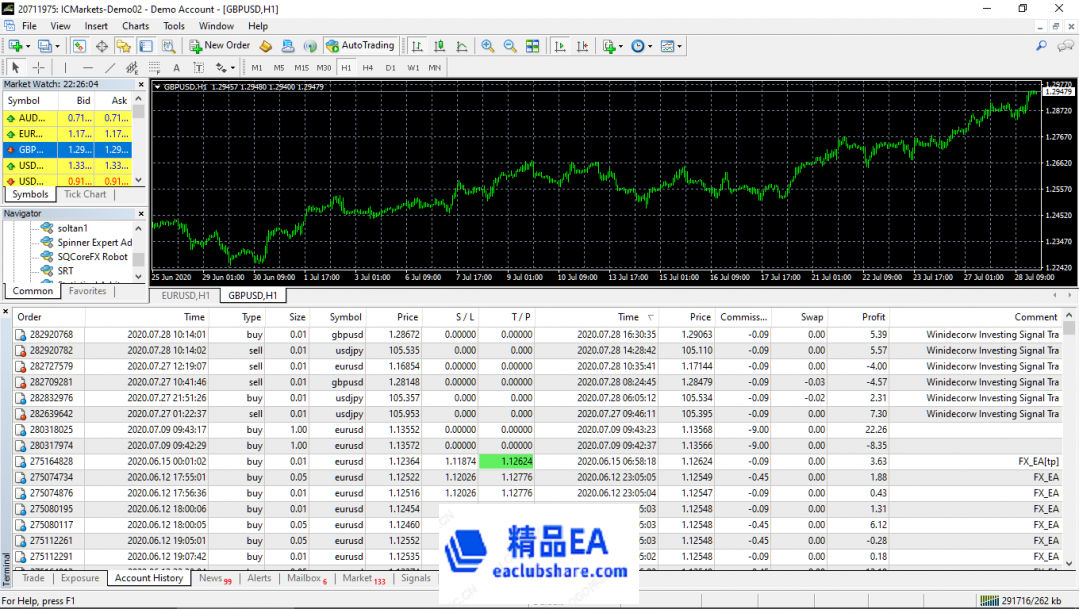Open the Exposure tab
1079x609 pixels.
(x=80, y=578)
